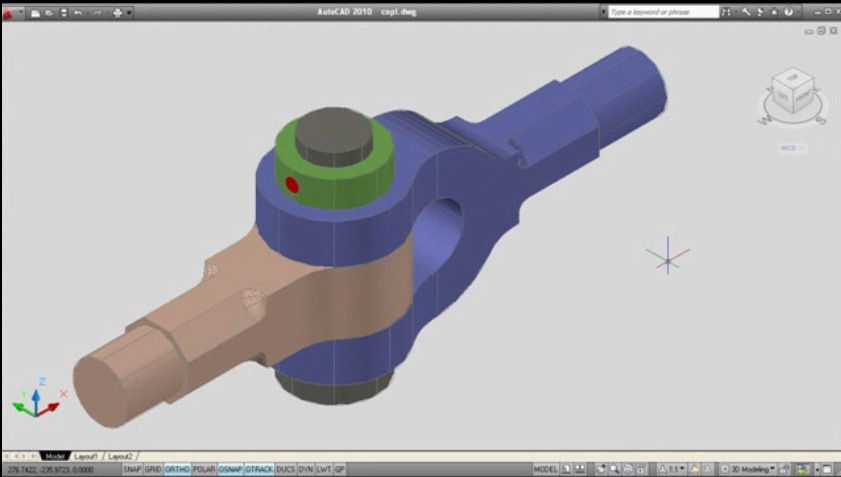
Task: Toggle SNAP mode in status bar
Action: [132, 469]
